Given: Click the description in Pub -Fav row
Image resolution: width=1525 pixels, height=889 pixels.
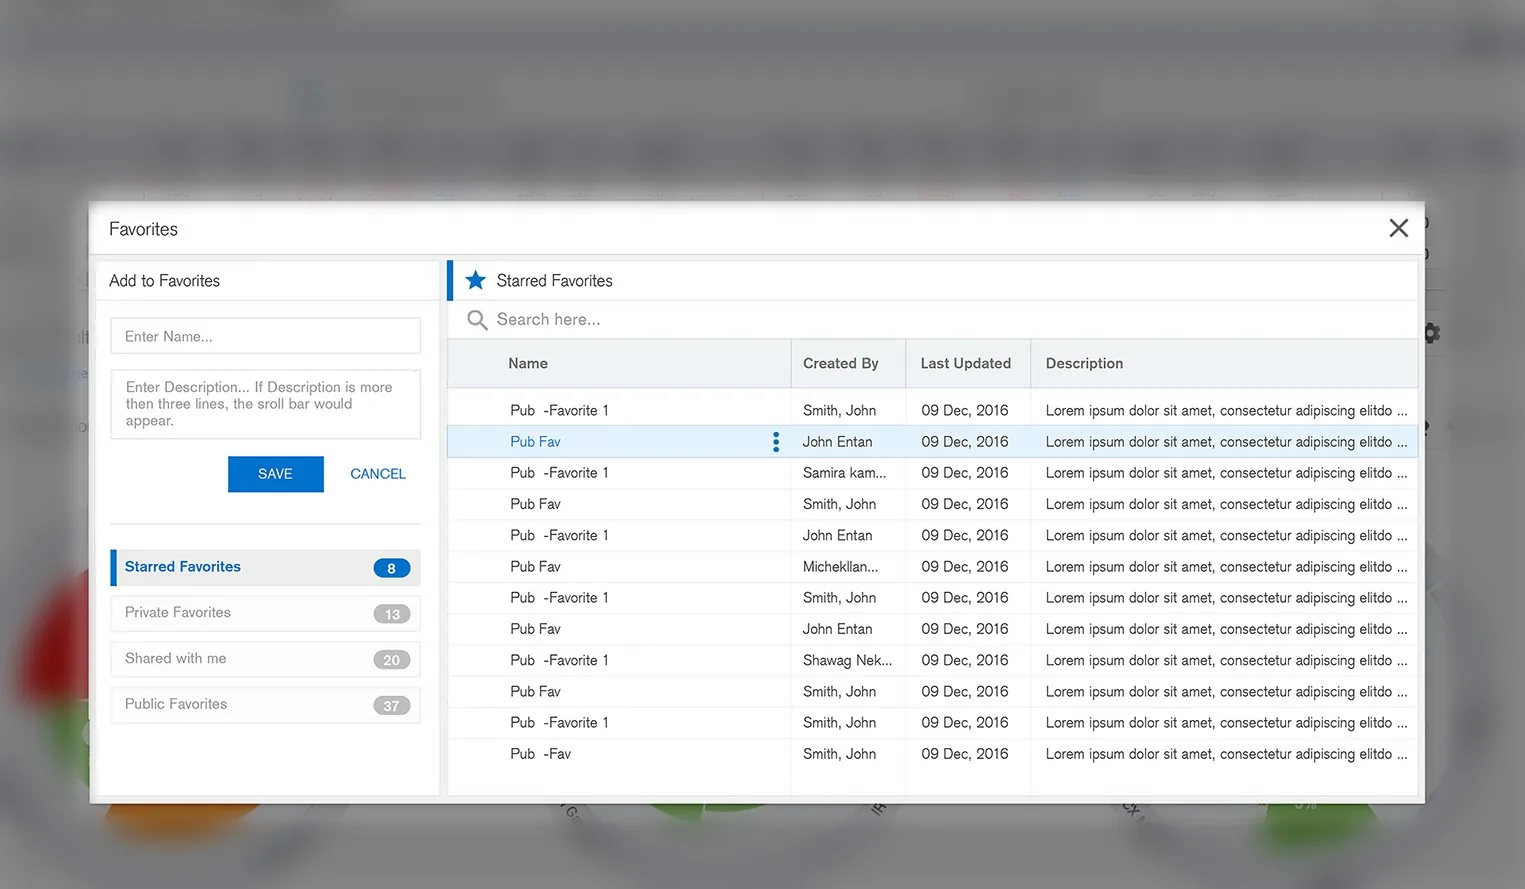Looking at the screenshot, I should (x=1226, y=754).
